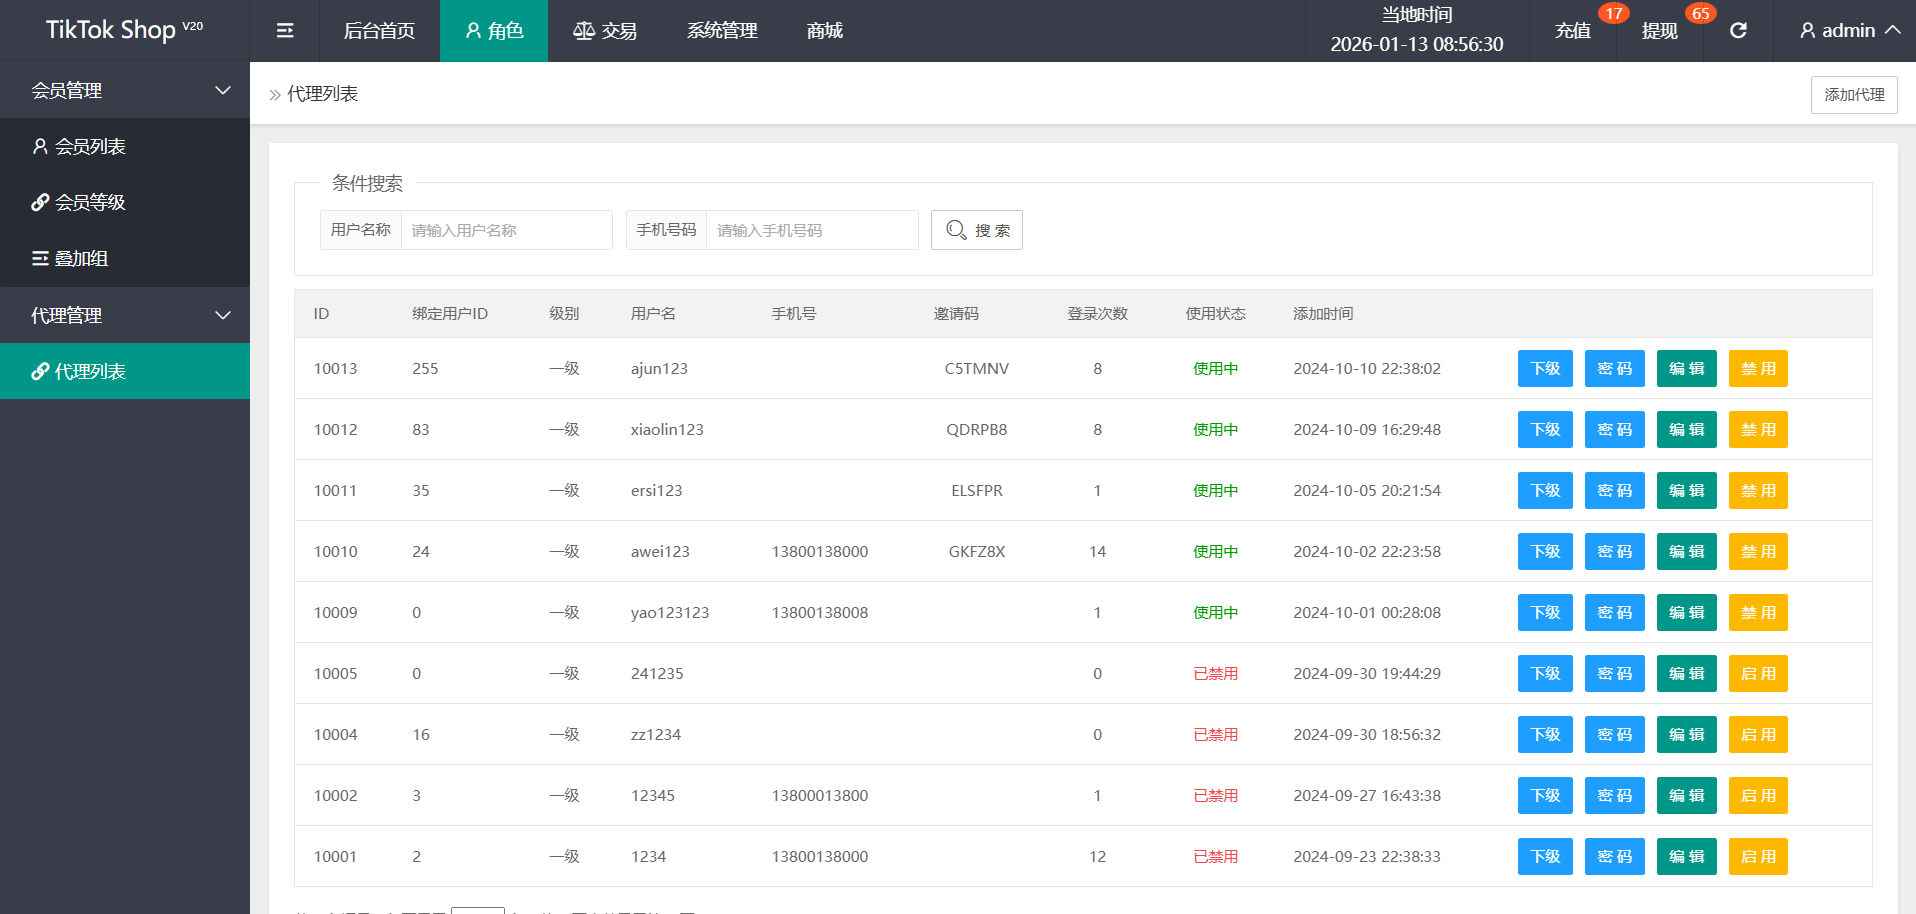Click 编辑 for agent xiaolin123
This screenshot has width=1916, height=914.
[x=1686, y=430]
